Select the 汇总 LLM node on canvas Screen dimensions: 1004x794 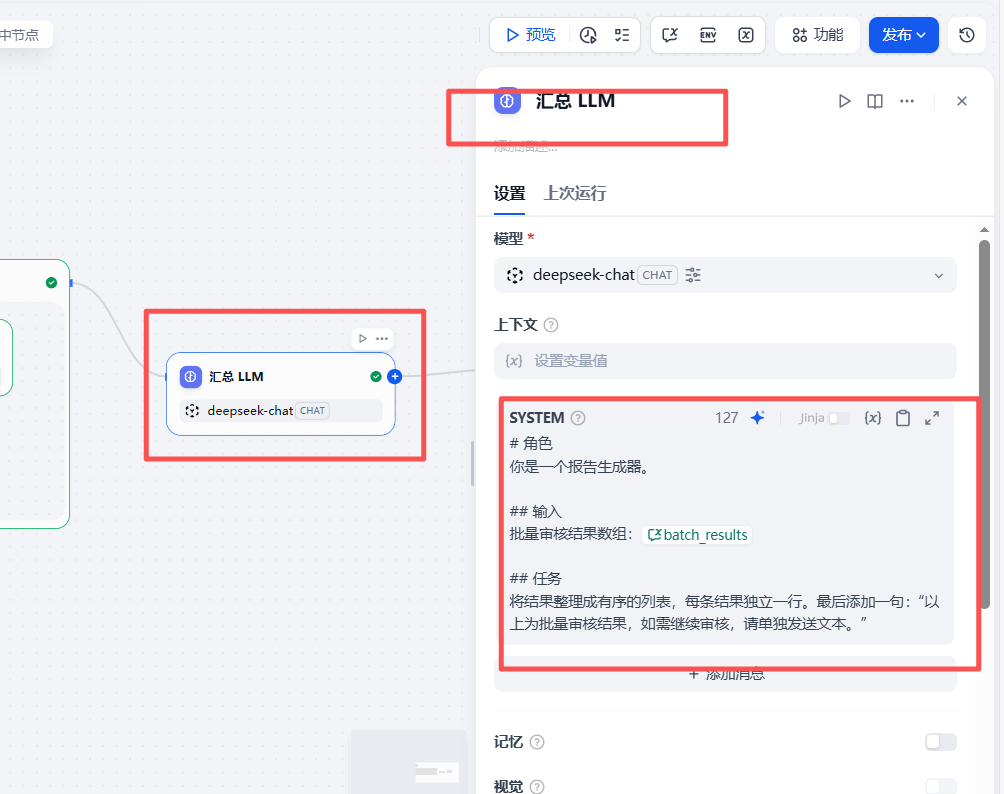tap(280, 394)
